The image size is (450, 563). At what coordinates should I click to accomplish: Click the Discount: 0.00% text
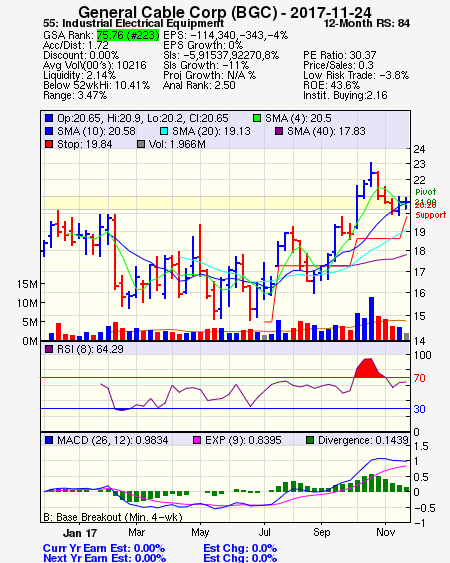click(81, 55)
